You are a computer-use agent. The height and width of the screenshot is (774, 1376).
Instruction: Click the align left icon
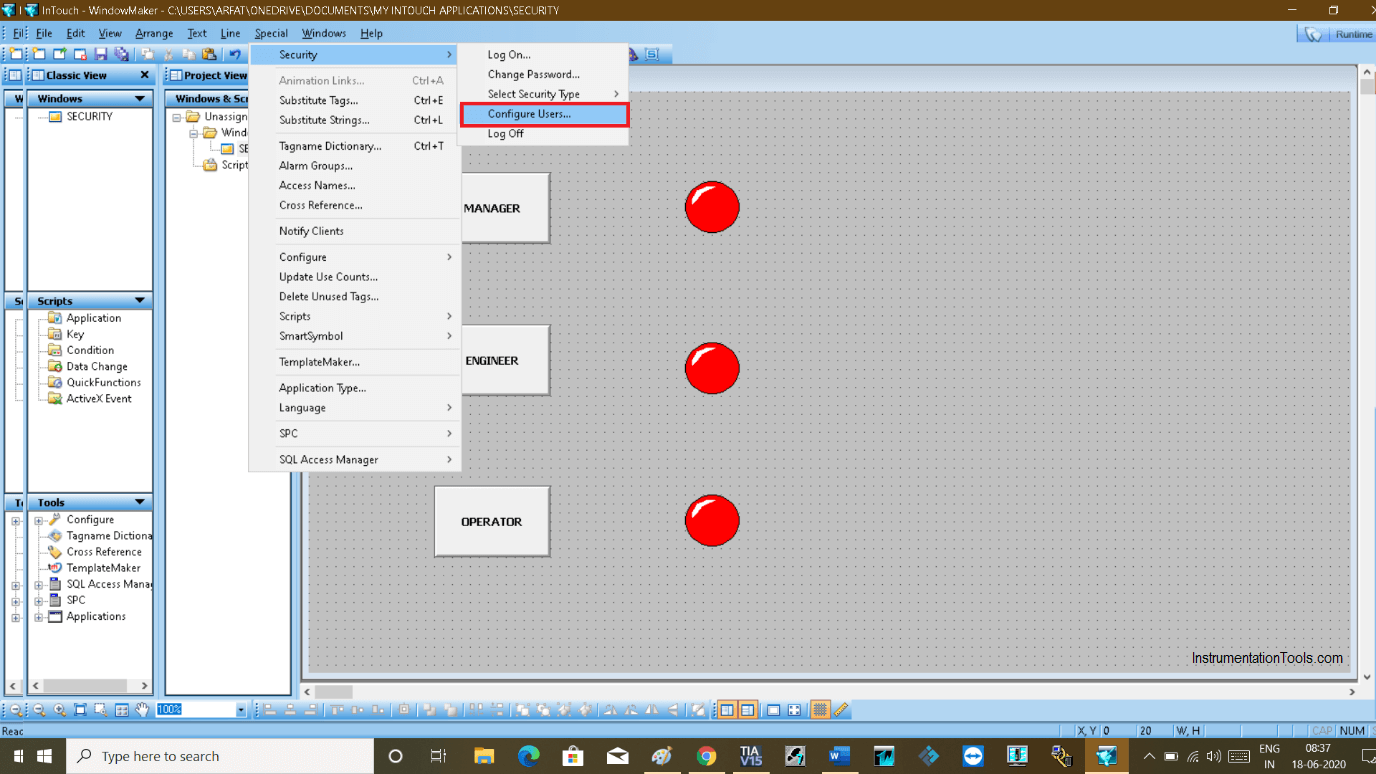(270, 710)
